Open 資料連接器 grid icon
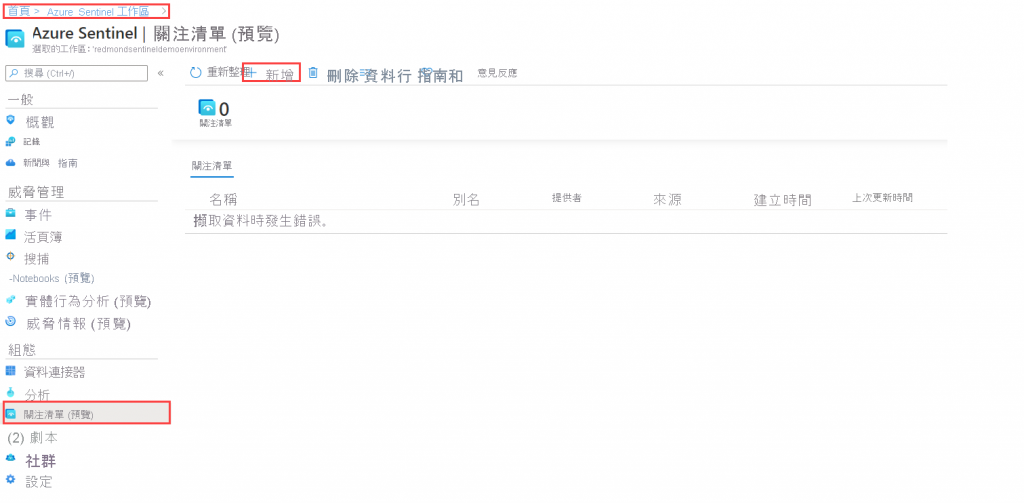1024x503 pixels. [x=10, y=371]
